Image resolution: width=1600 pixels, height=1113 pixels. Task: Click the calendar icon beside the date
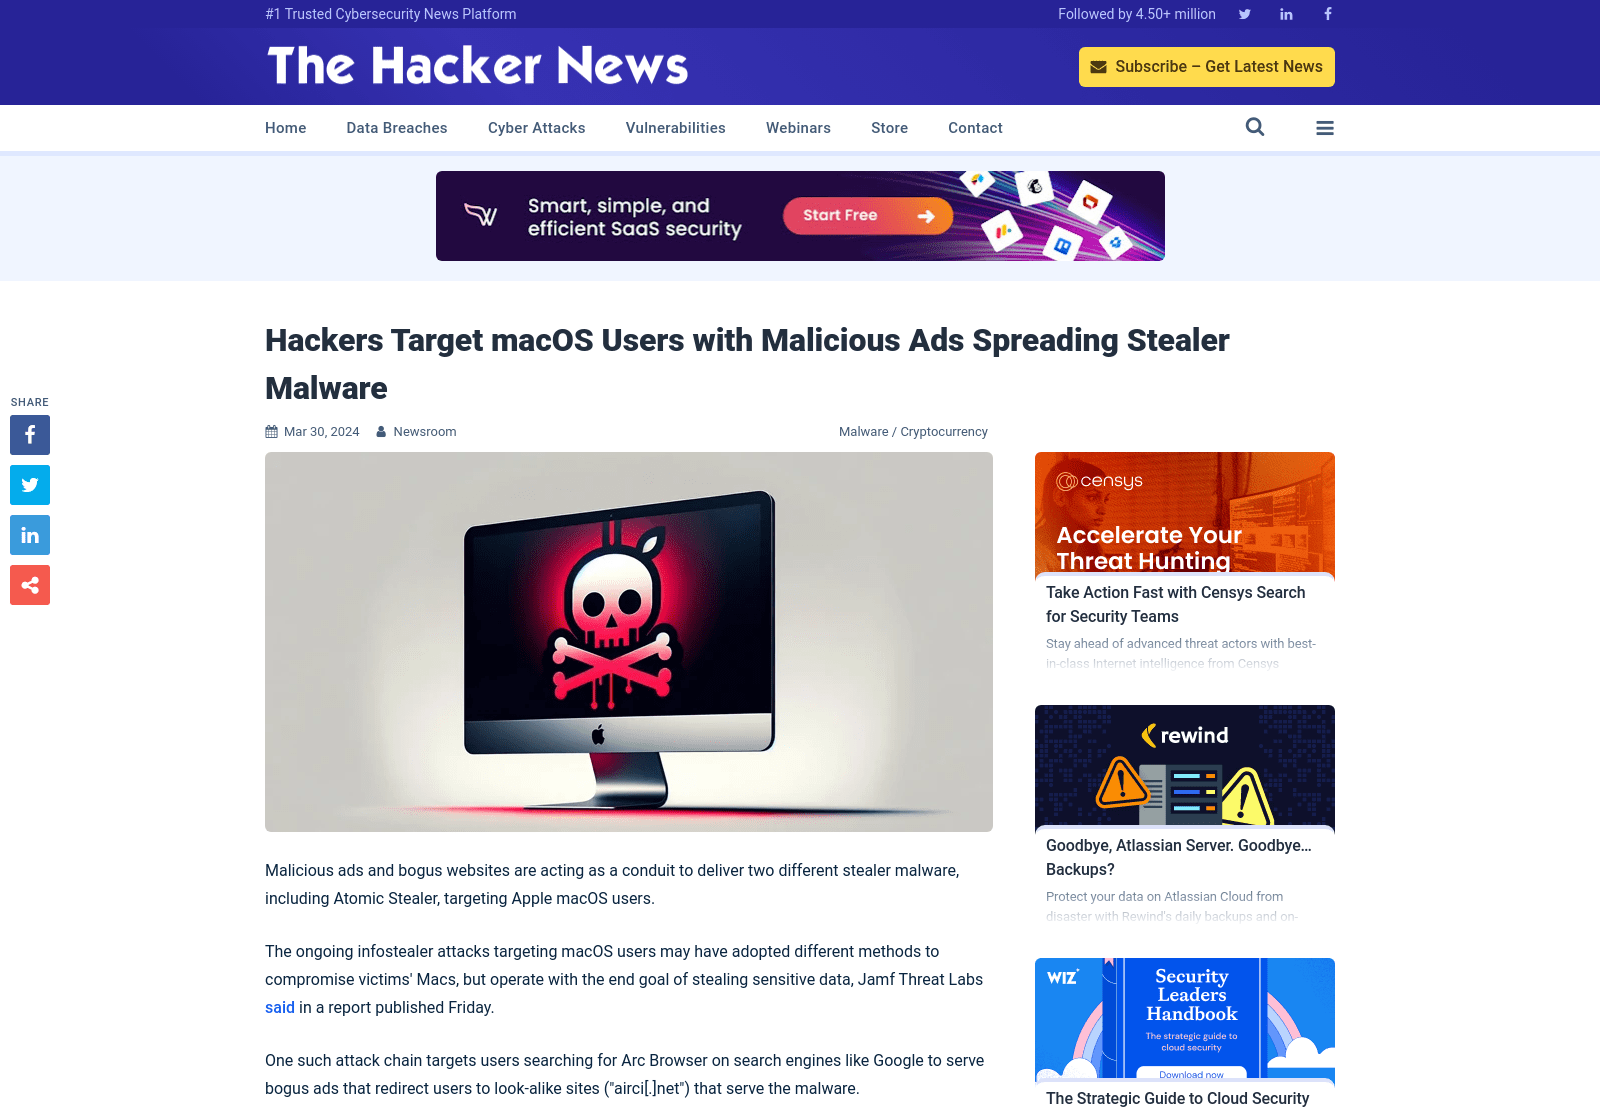pyautogui.click(x=271, y=432)
